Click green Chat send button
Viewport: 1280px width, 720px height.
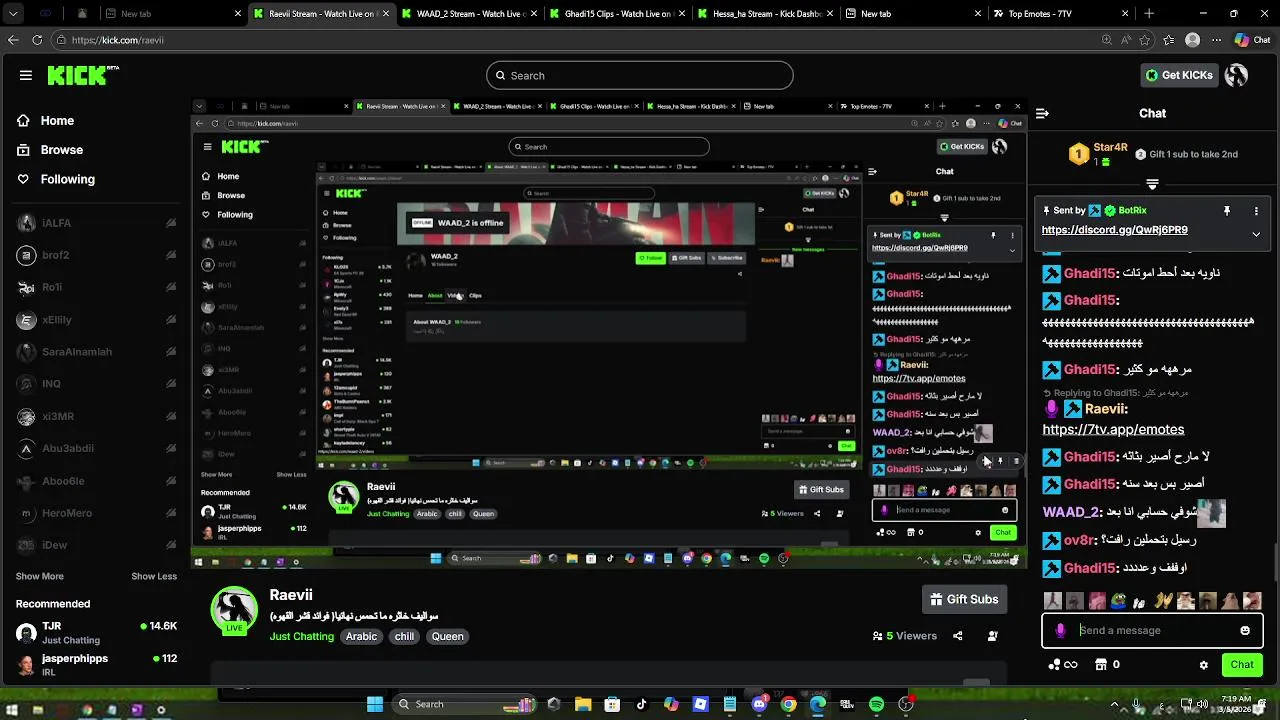pyautogui.click(x=1242, y=665)
